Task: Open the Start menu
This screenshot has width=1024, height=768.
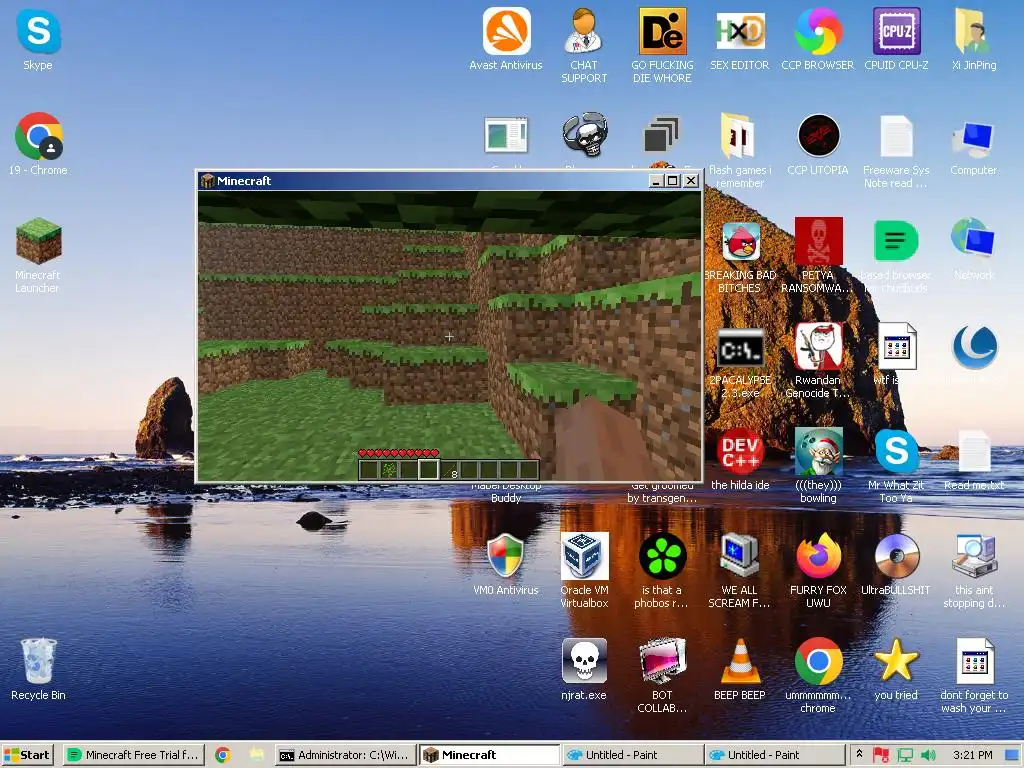Action: tap(27, 755)
